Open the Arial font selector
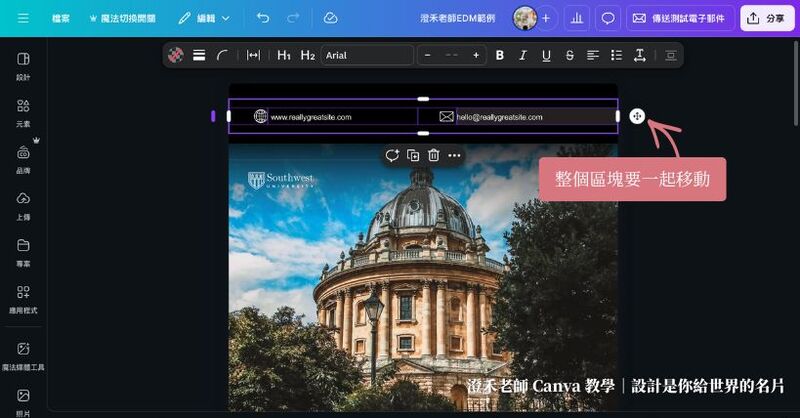800x418 pixels. (366, 55)
